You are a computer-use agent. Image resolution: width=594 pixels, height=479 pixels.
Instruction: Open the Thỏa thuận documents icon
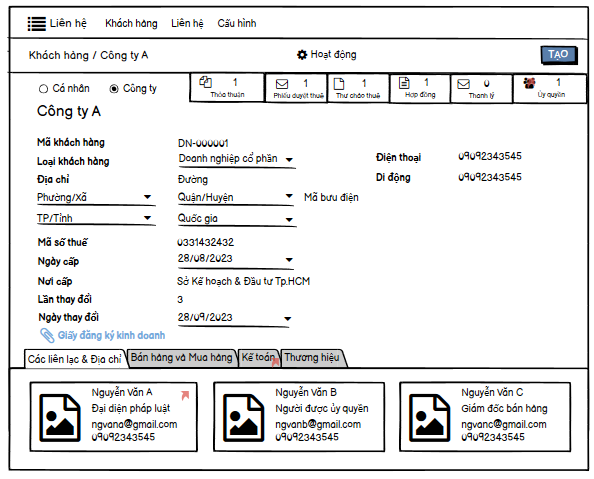[x=205, y=81]
